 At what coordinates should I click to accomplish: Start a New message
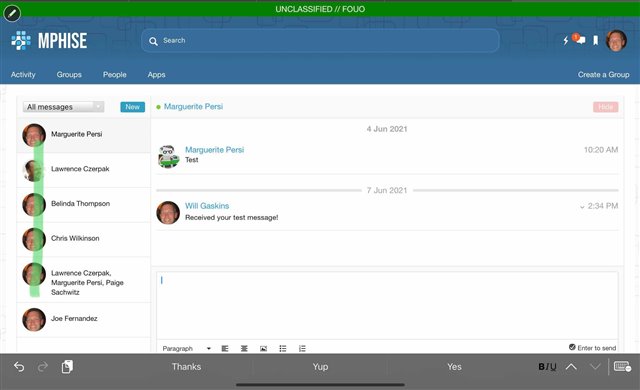click(x=132, y=107)
